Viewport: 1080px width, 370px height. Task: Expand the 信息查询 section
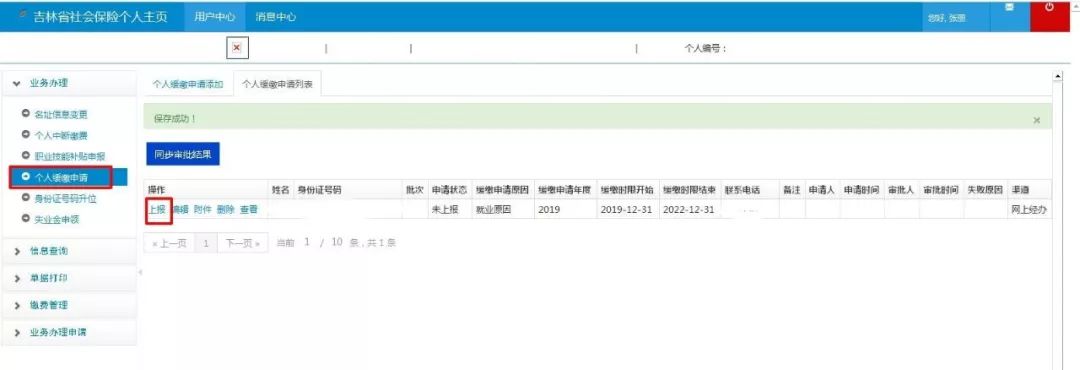(x=69, y=251)
